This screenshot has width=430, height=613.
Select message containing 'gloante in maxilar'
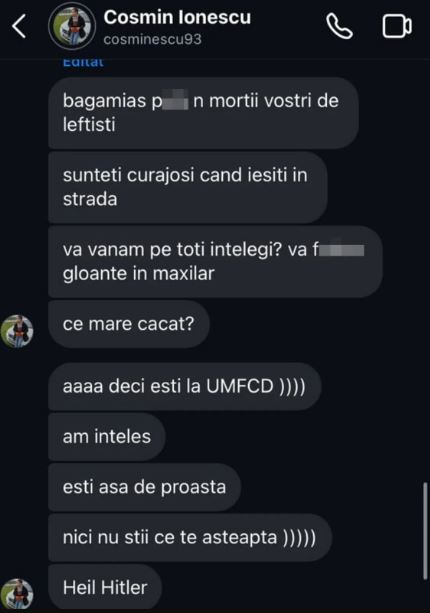(215, 262)
